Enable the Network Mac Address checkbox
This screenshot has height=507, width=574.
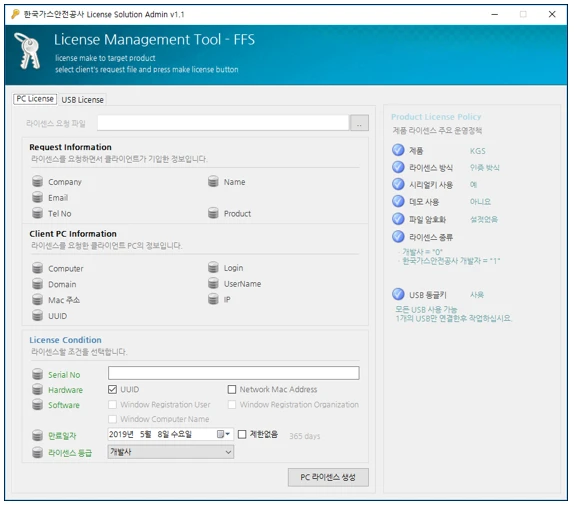(232, 389)
